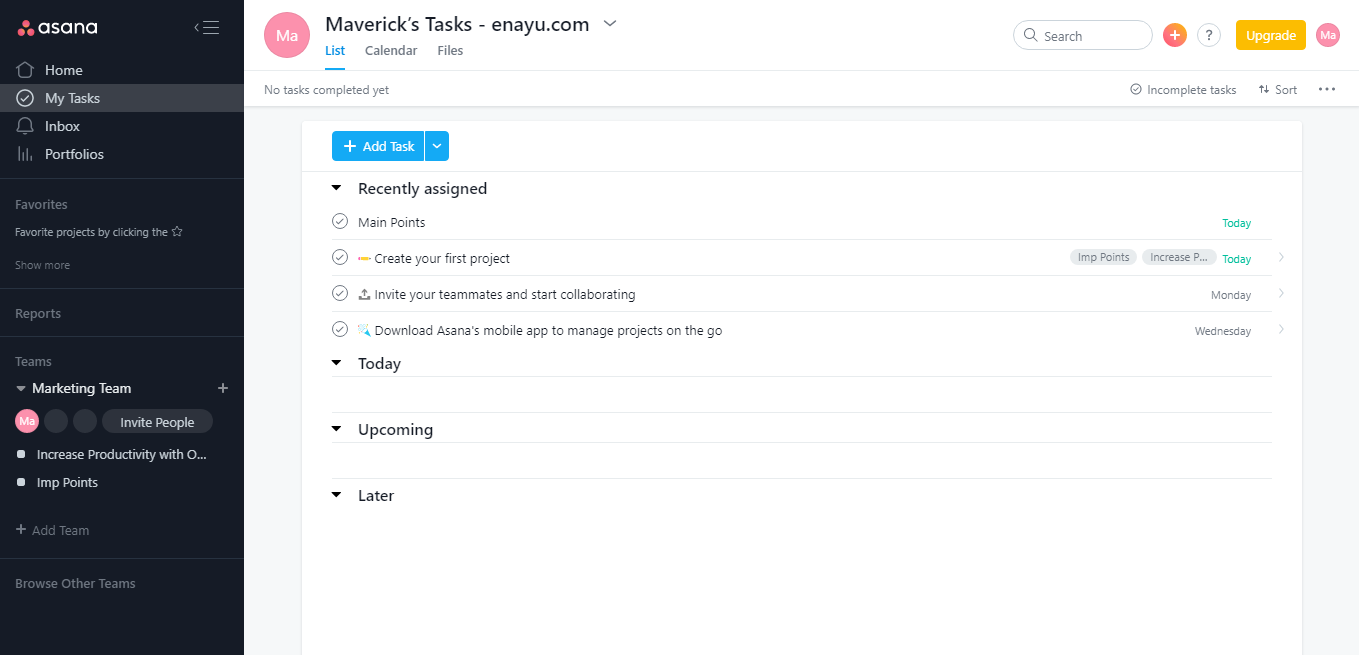
Task: Collapse the Later section
Action: (x=337, y=495)
